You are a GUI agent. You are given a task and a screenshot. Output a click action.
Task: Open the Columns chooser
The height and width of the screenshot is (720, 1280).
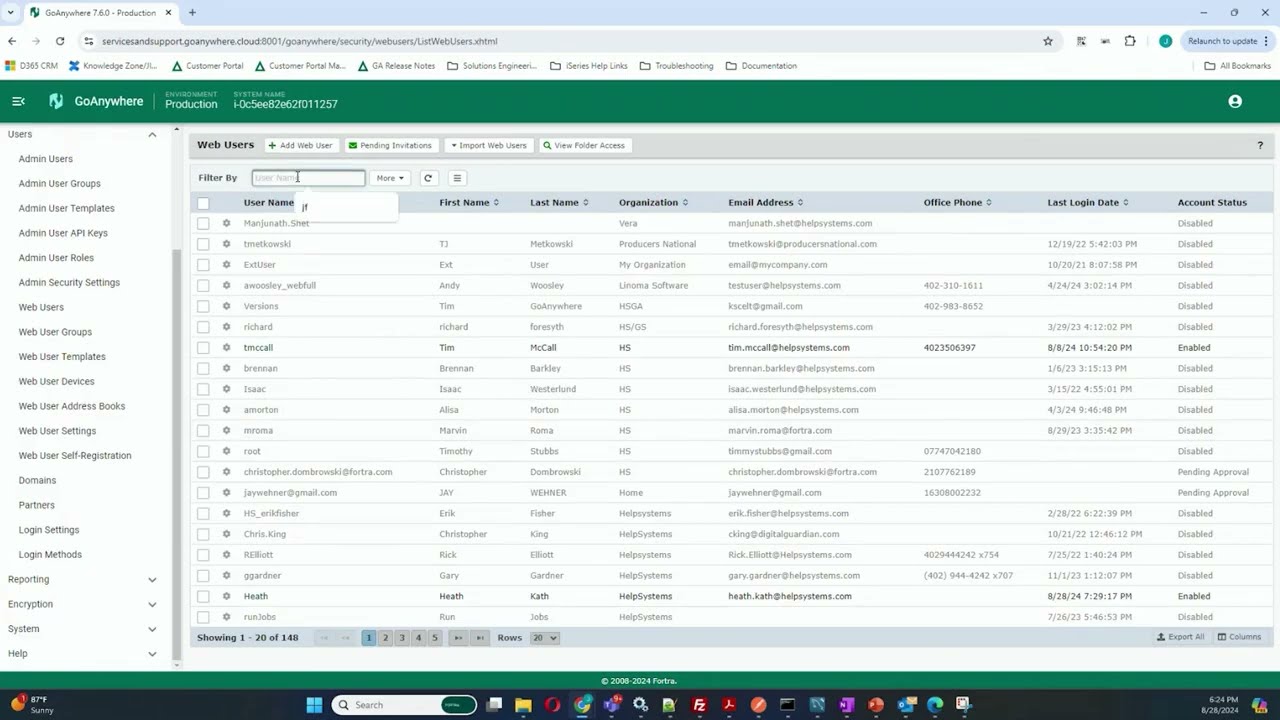click(1239, 637)
